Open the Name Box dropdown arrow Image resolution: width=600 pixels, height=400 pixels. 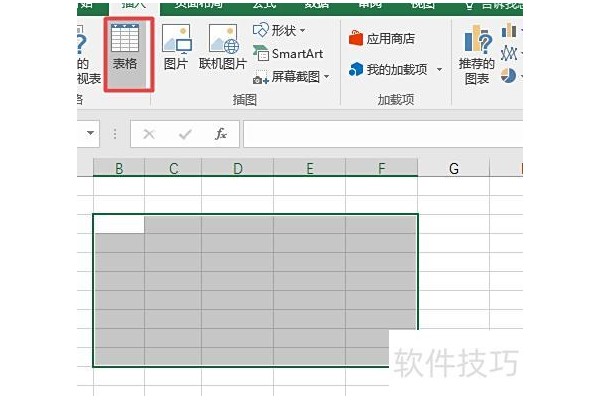pos(91,133)
